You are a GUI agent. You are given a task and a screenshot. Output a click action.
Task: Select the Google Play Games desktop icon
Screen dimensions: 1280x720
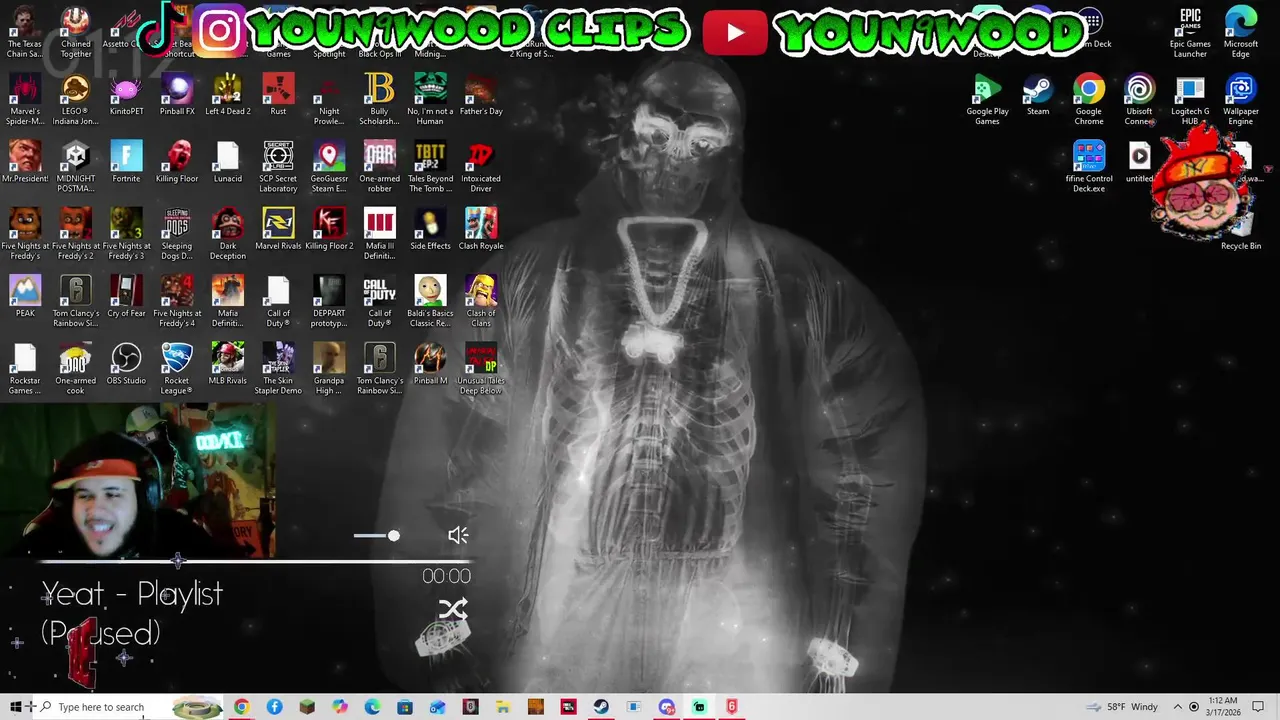[987, 99]
